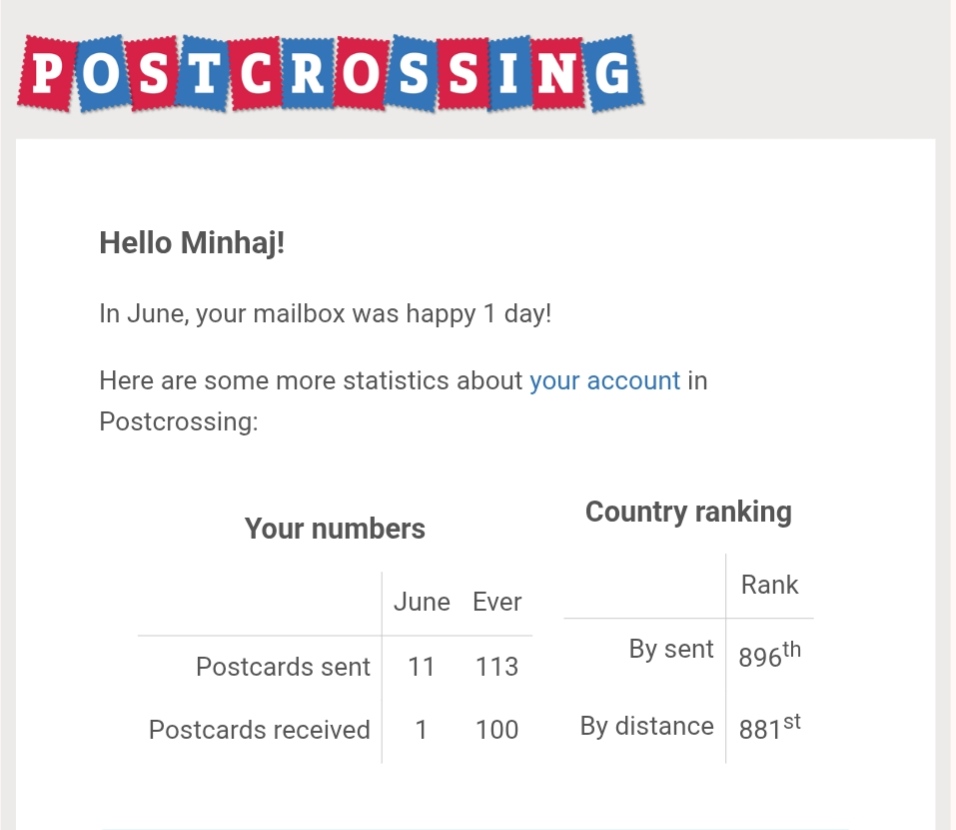Click the red P stamp in logo

(46, 74)
